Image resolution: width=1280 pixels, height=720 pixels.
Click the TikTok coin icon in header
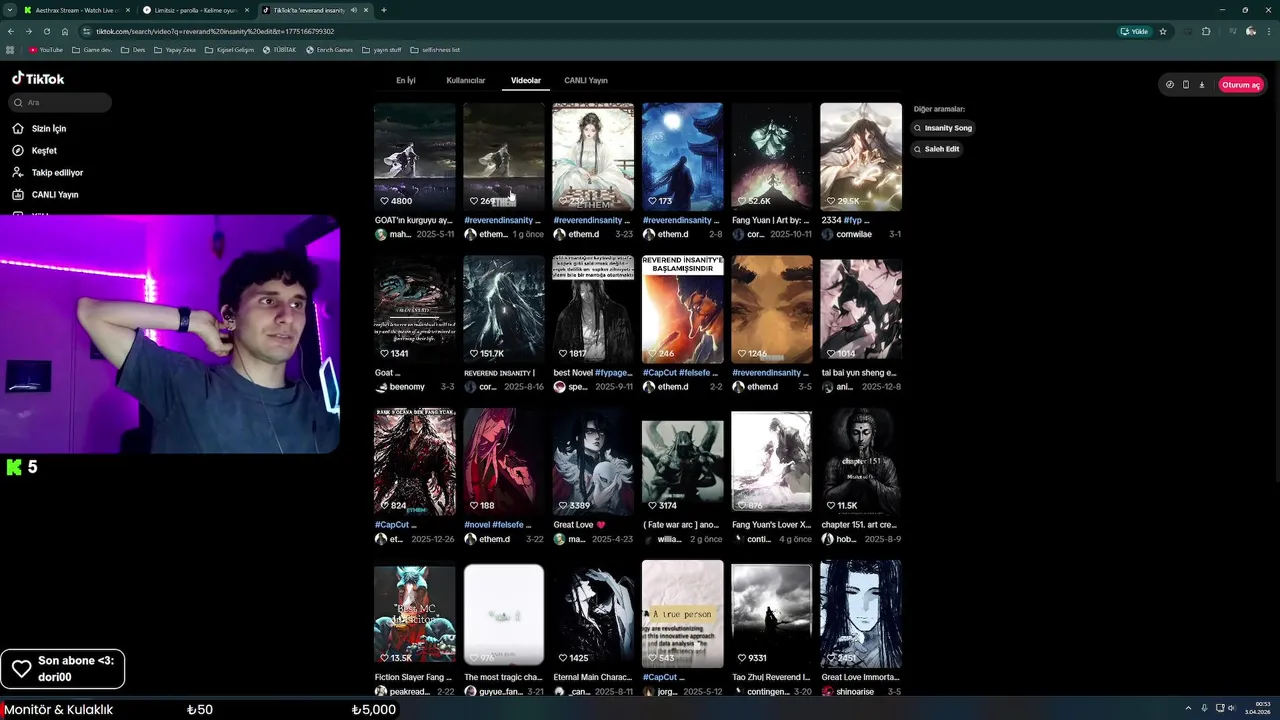tap(1170, 85)
